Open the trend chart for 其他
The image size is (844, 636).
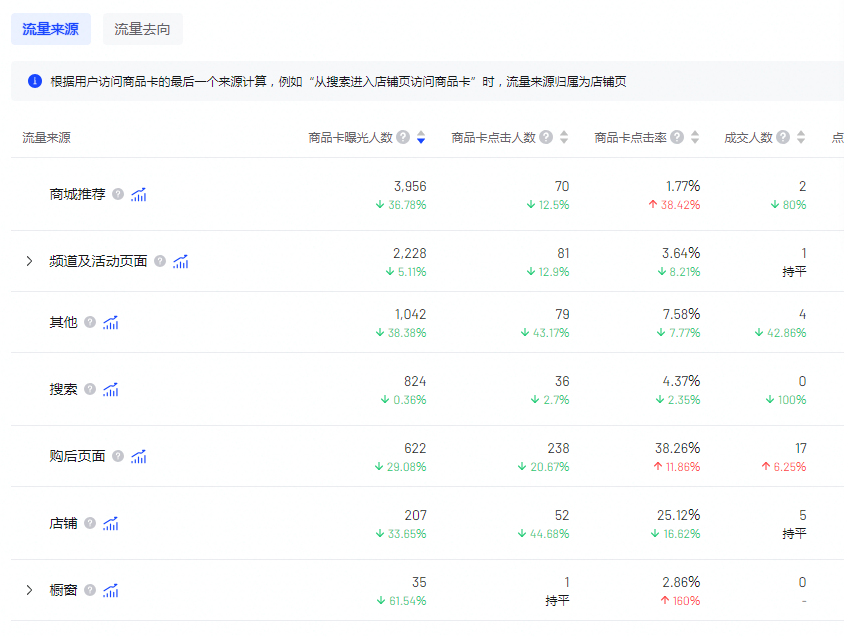110,322
